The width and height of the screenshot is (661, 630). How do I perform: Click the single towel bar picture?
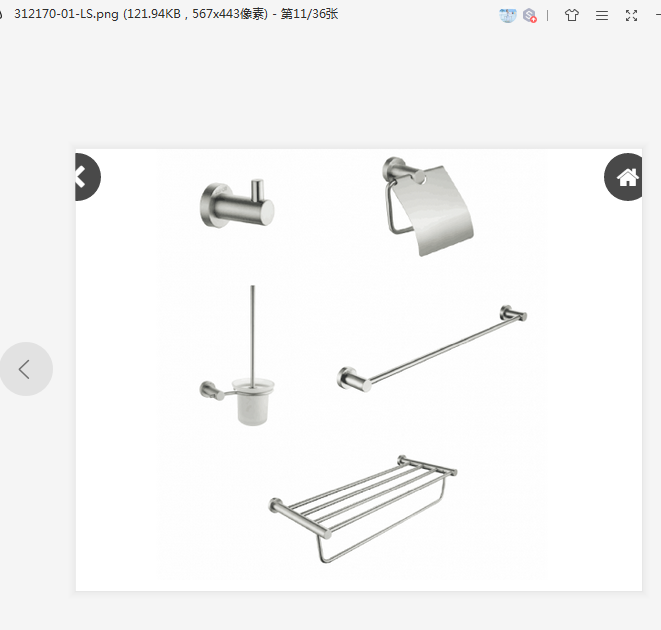pos(432,348)
